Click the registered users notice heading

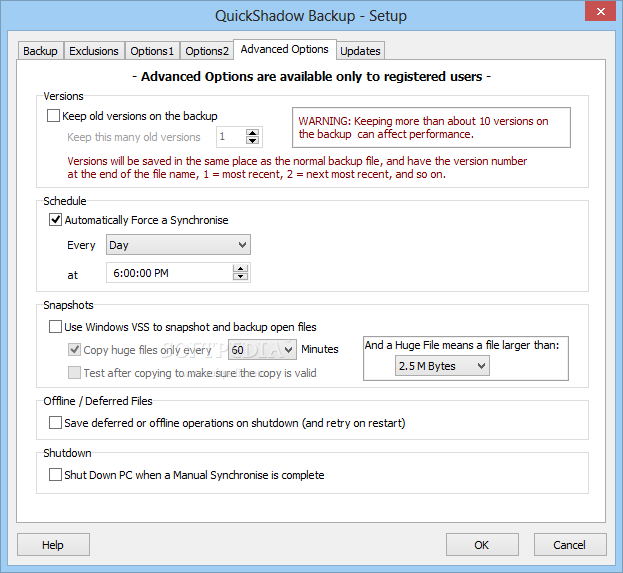[x=312, y=76]
